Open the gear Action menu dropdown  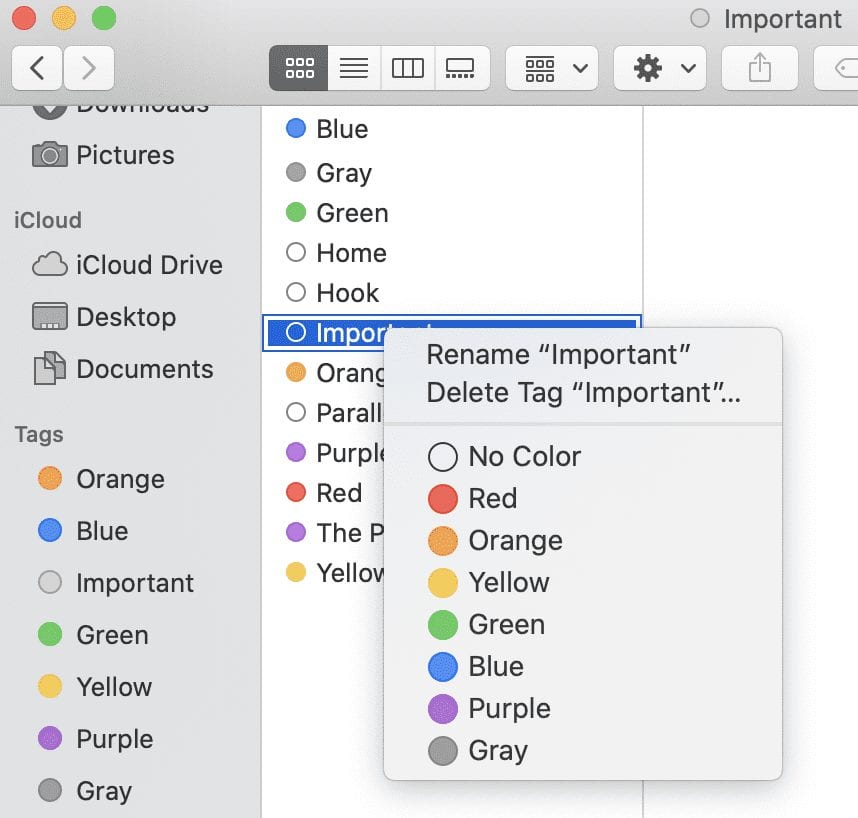pos(660,68)
